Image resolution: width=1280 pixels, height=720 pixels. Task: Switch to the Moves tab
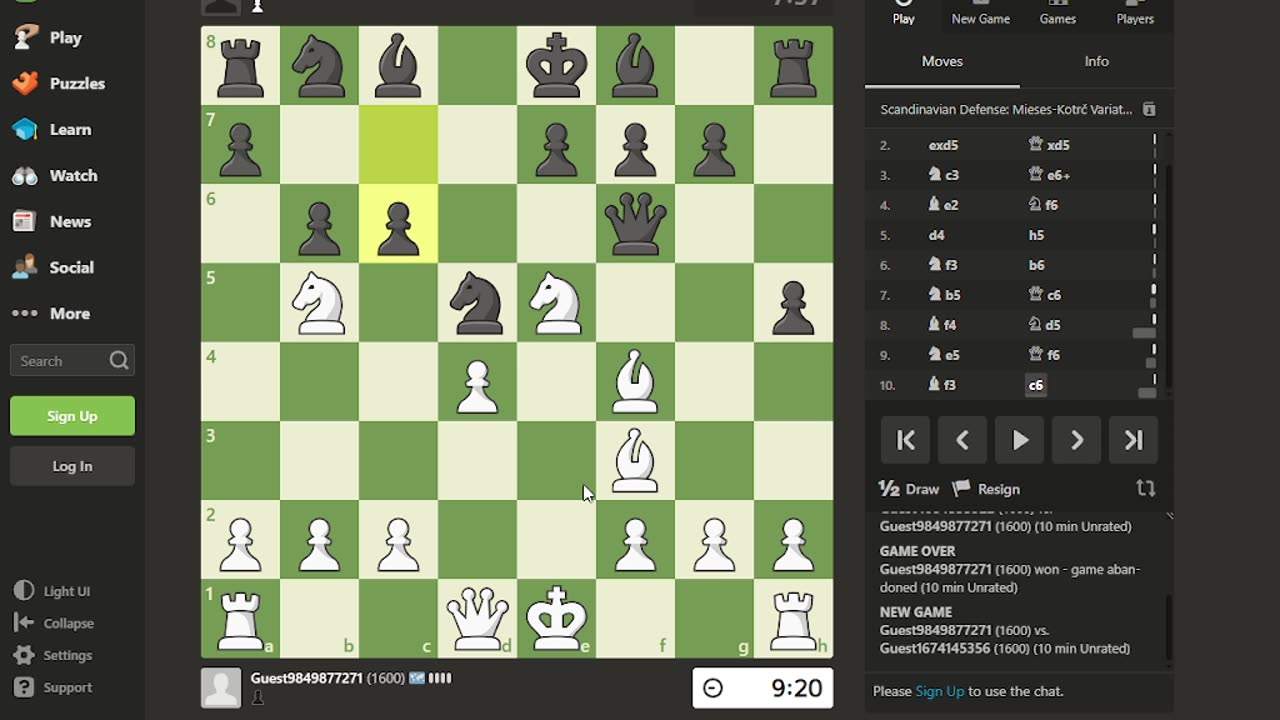pyautogui.click(x=942, y=61)
